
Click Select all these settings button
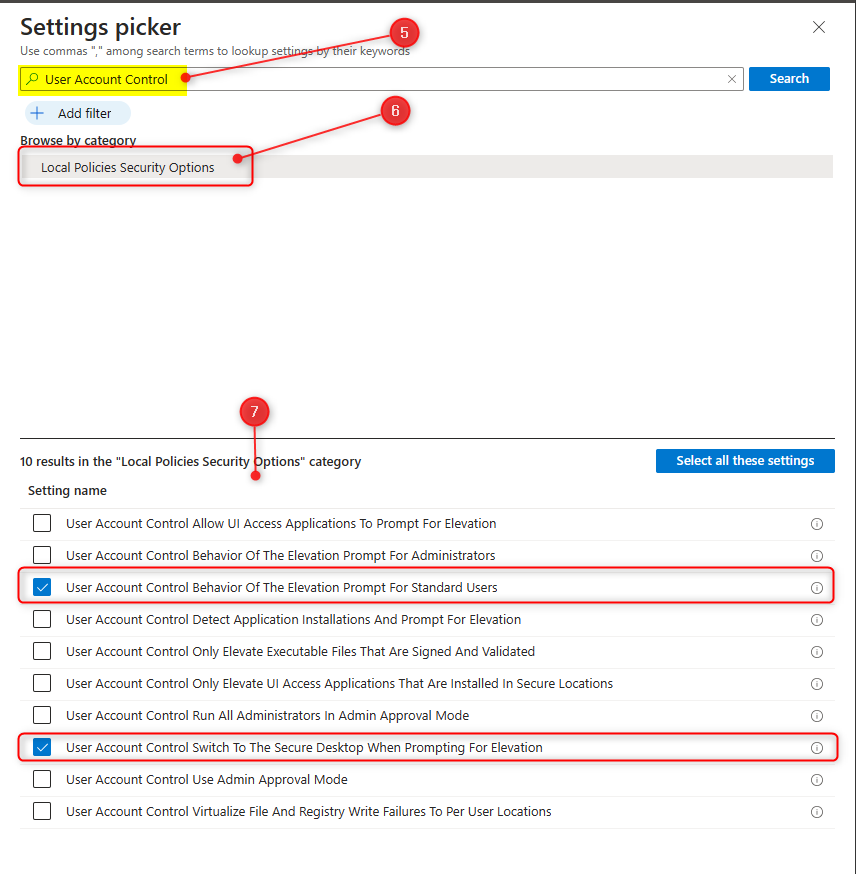tap(745, 461)
